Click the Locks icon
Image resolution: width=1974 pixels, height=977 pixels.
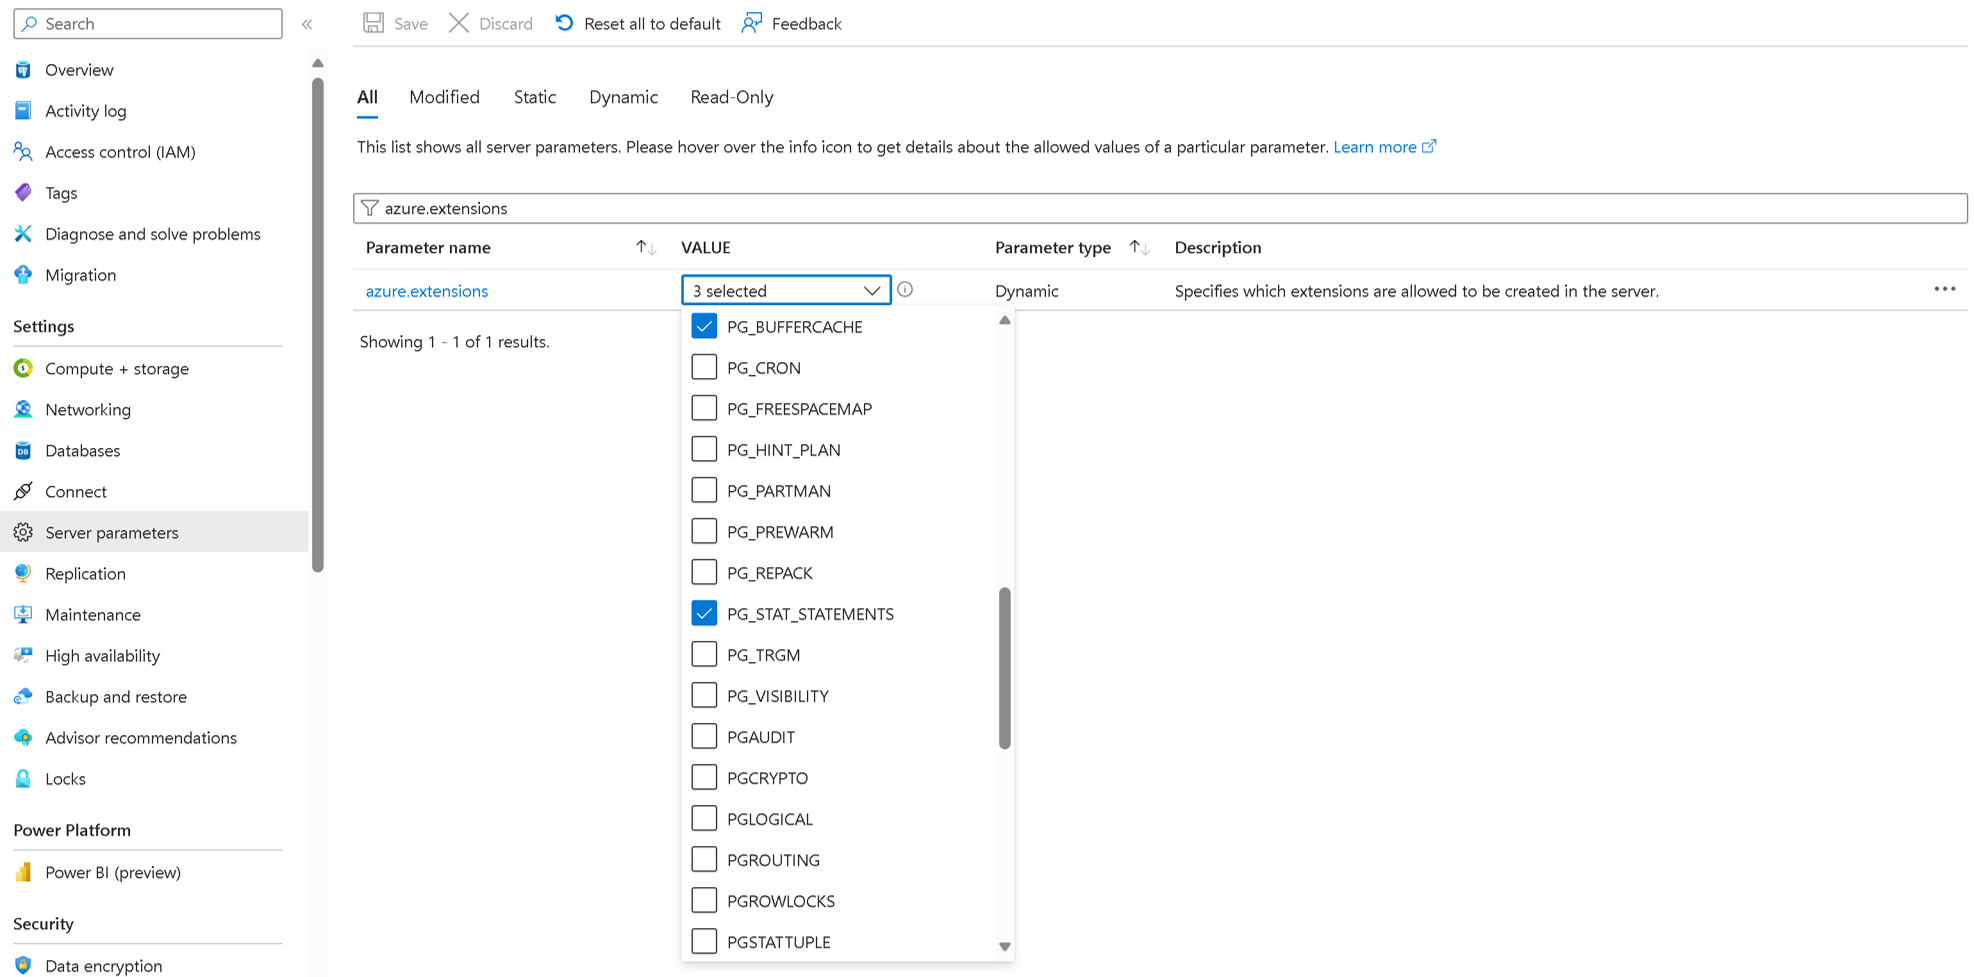tap(23, 779)
